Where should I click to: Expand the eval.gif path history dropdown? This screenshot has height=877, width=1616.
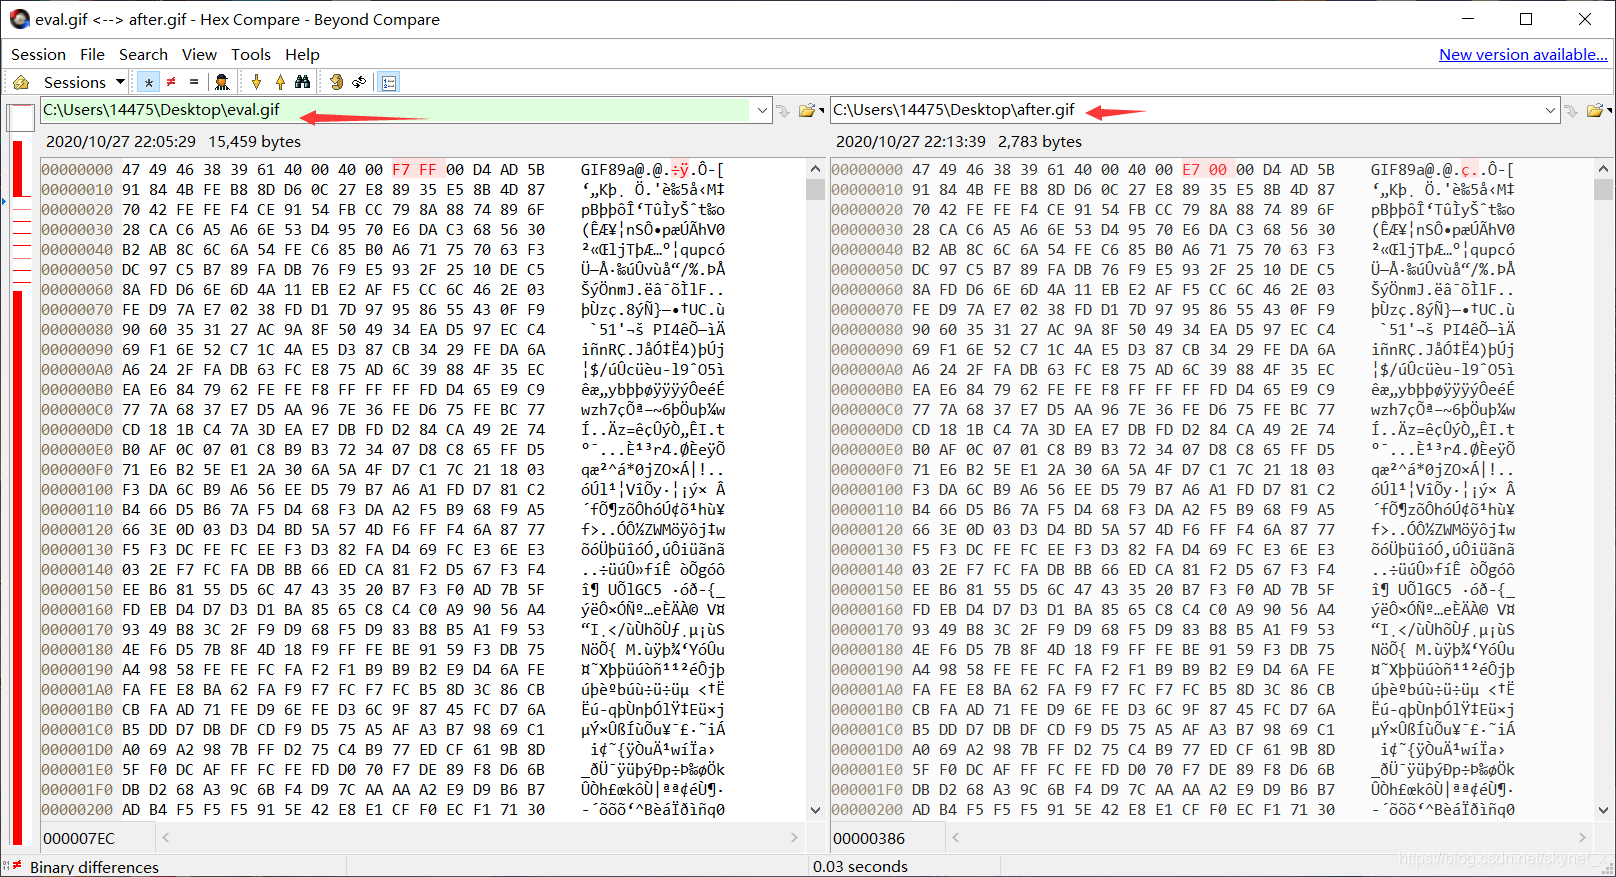(762, 110)
